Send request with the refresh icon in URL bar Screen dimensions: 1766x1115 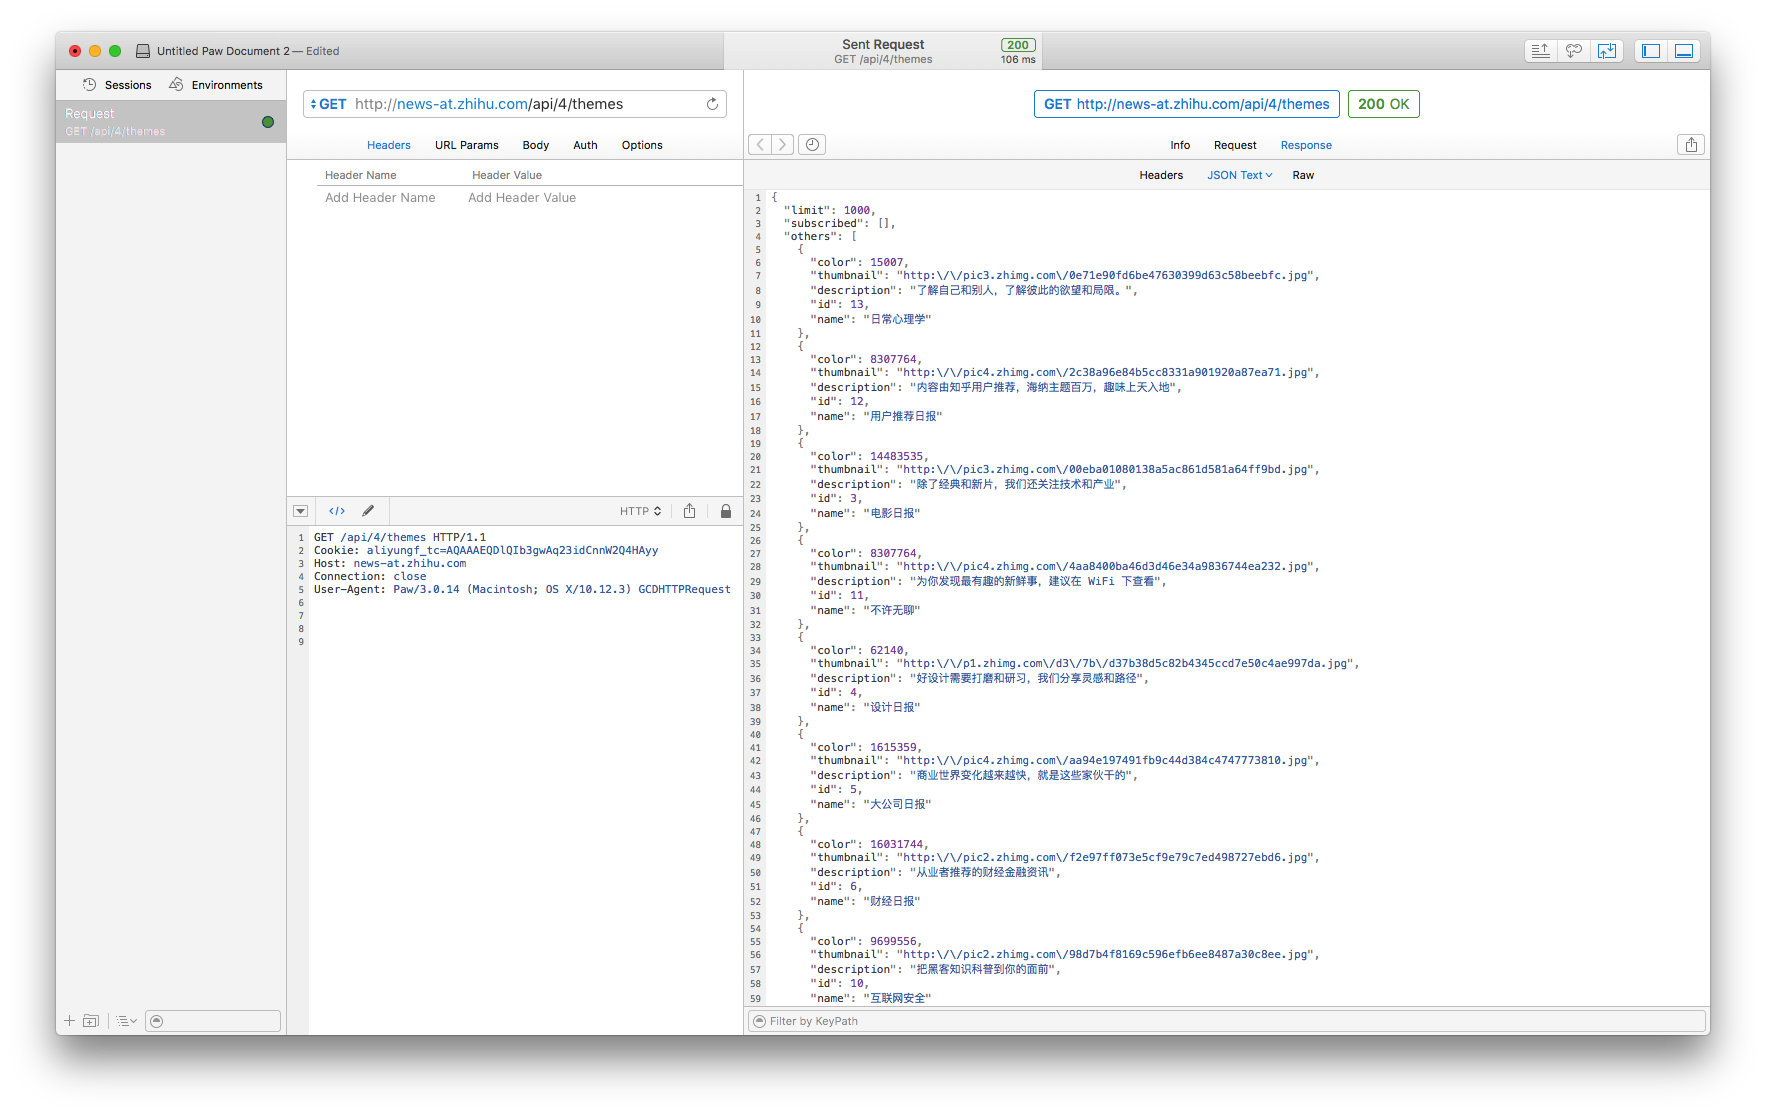[713, 104]
